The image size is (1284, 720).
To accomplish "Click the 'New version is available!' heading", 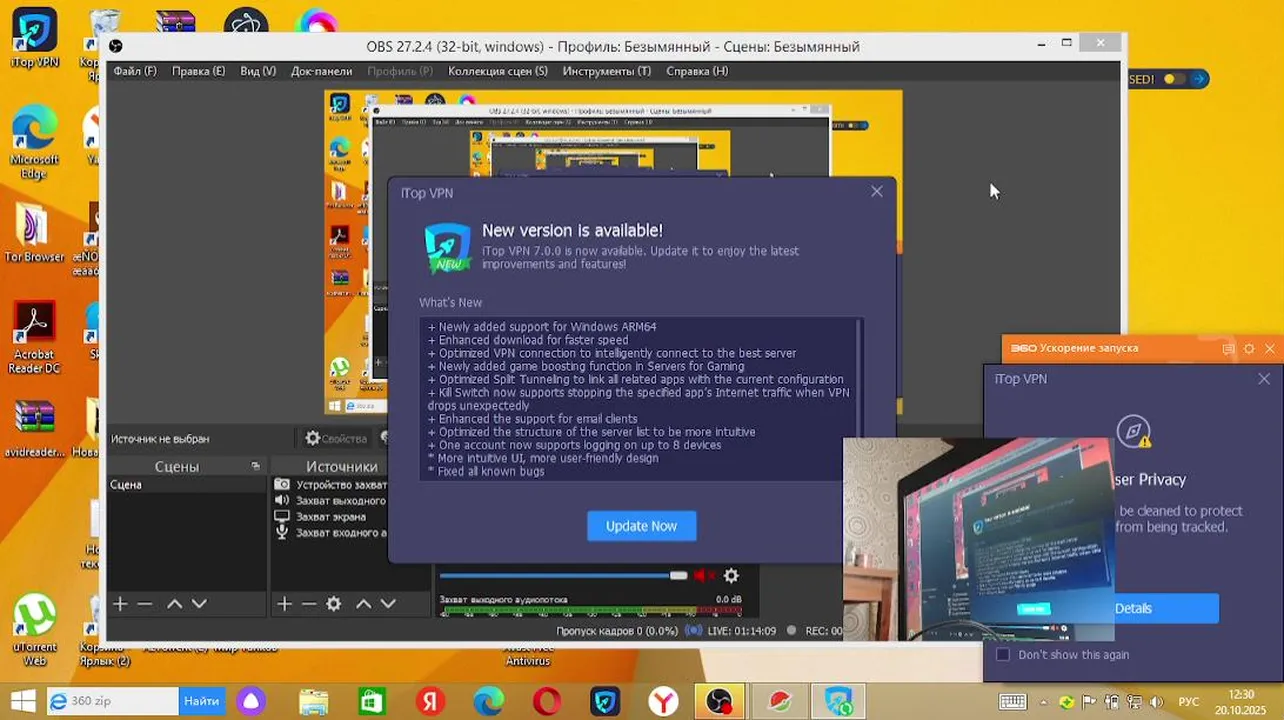I will (x=572, y=231).
